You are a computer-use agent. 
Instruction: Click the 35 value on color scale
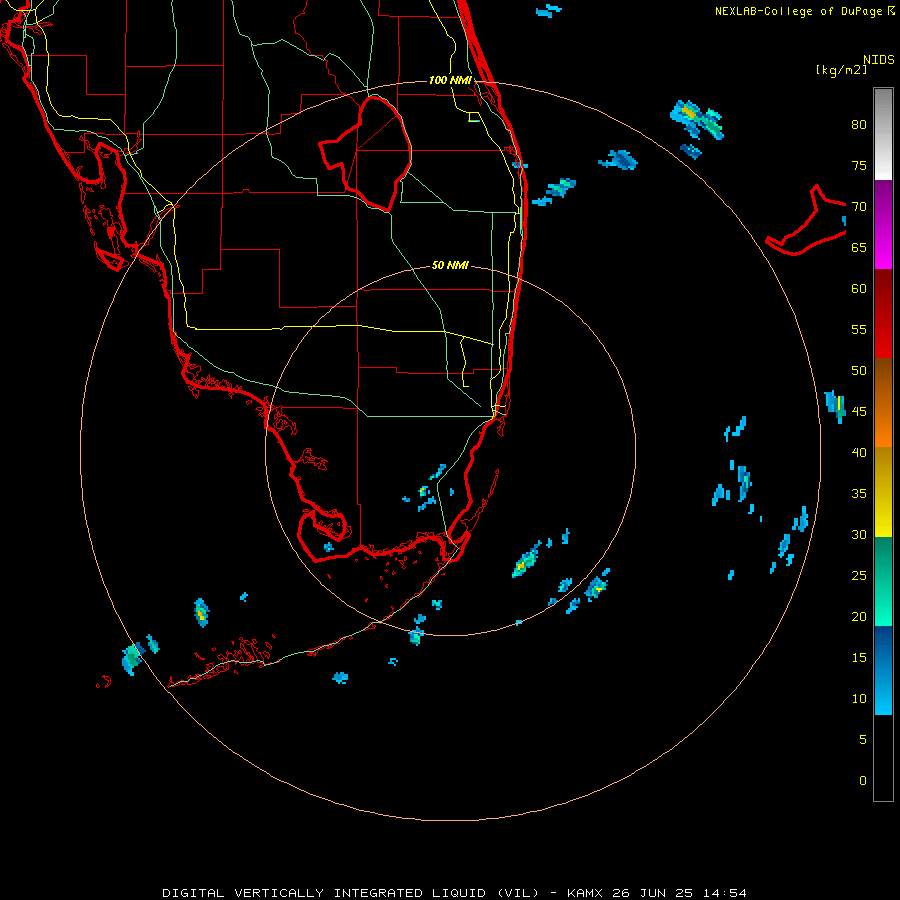click(859, 494)
